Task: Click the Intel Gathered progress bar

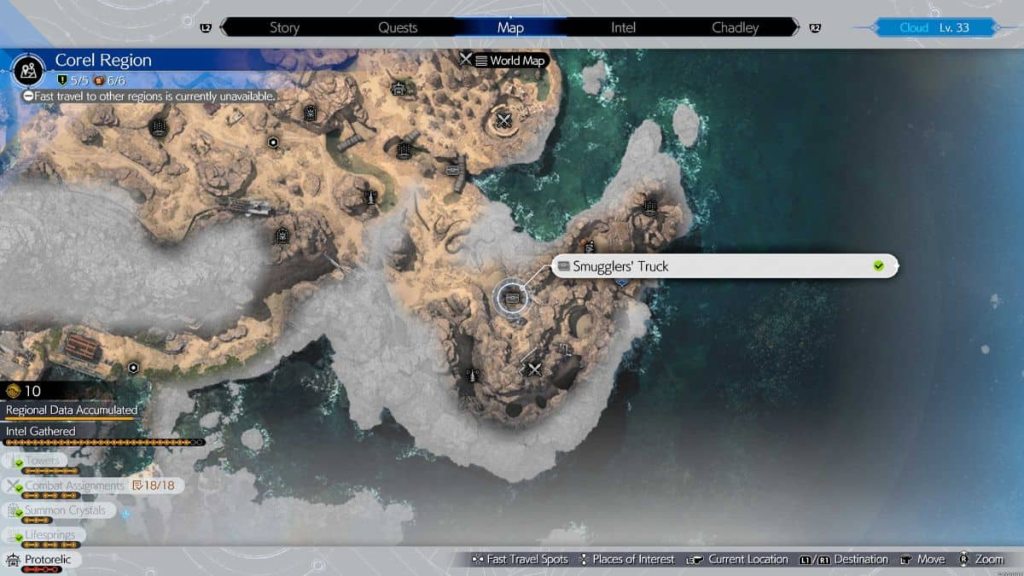Action: [x=104, y=442]
